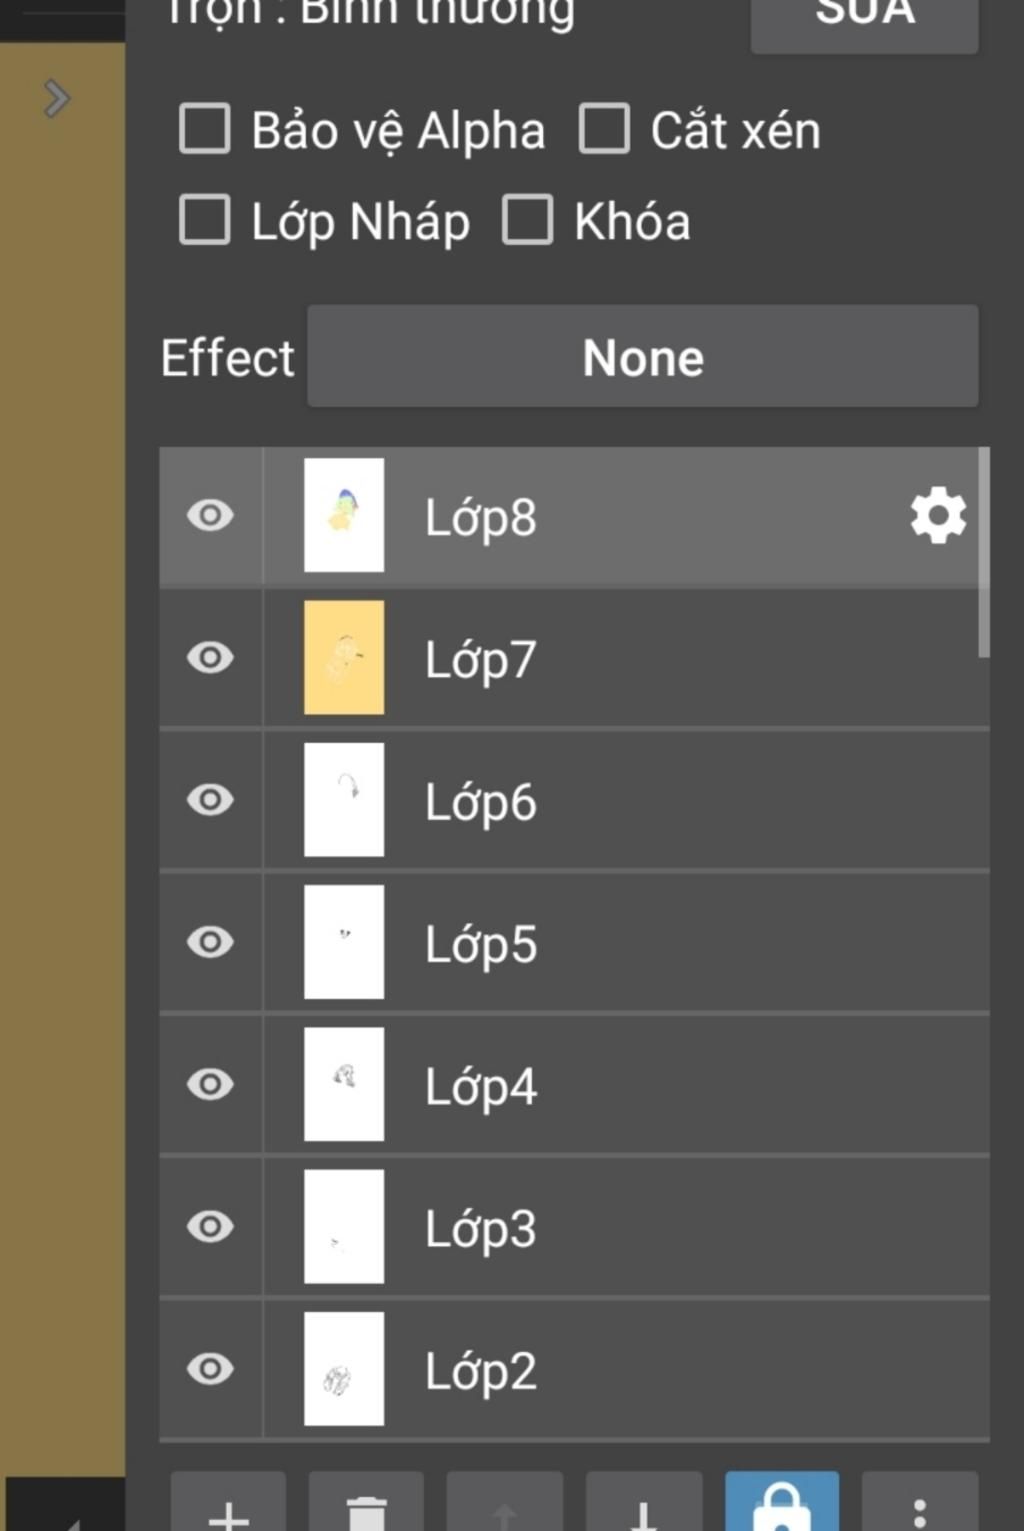Hide Lớp7 layer with eye icon
This screenshot has height=1531, width=1024.
(210, 658)
